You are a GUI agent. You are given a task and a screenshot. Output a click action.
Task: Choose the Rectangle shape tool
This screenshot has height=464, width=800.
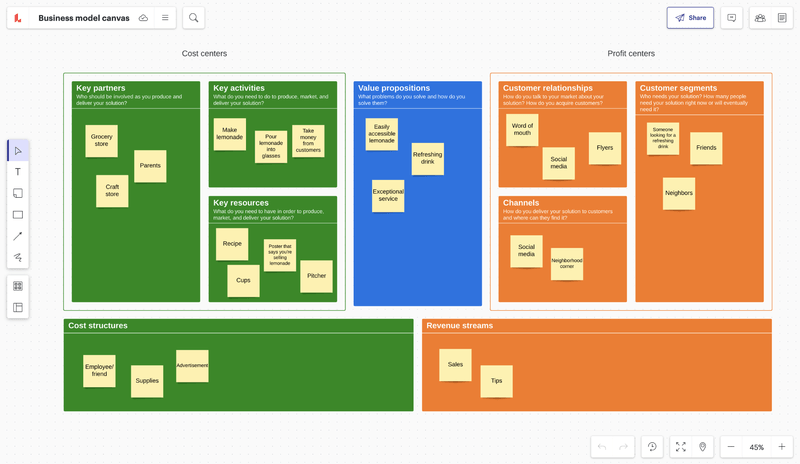tap(18, 215)
